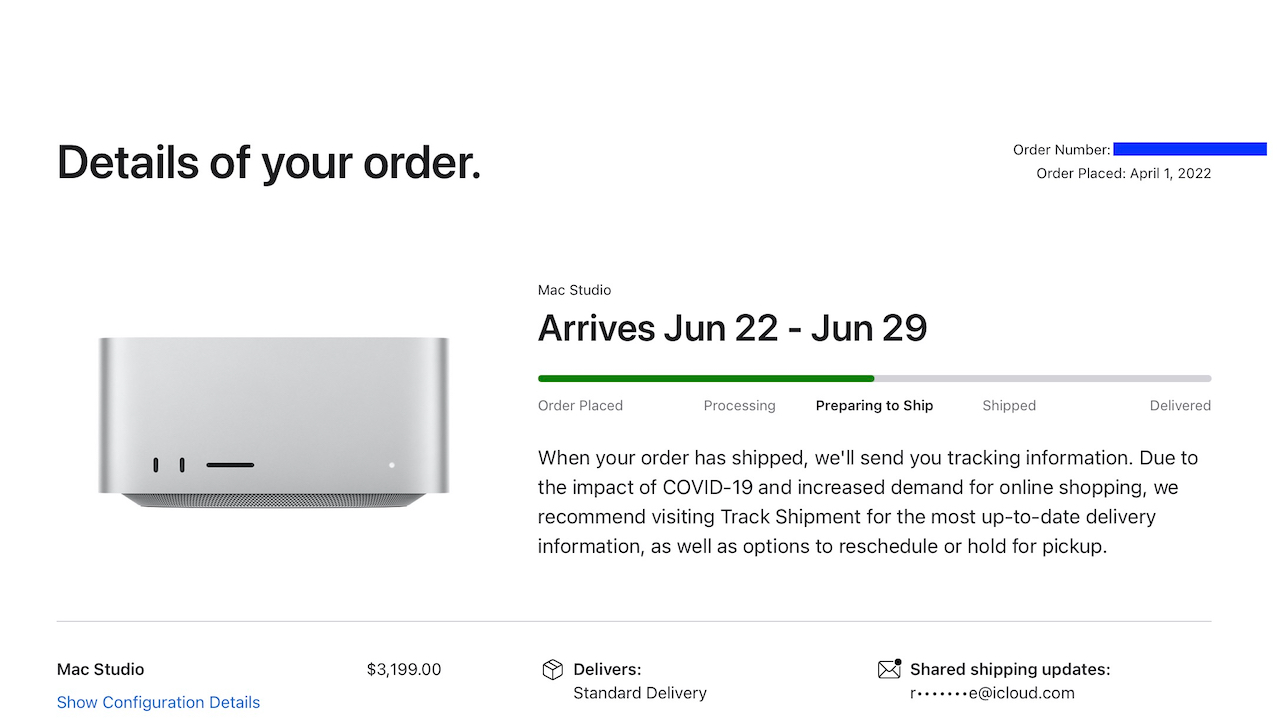
Task: Click the Order Placed April 1, 2022 date
Action: coord(1123,173)
